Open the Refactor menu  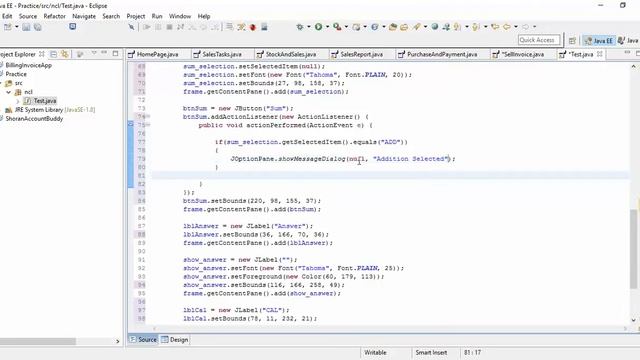(55, 16)
